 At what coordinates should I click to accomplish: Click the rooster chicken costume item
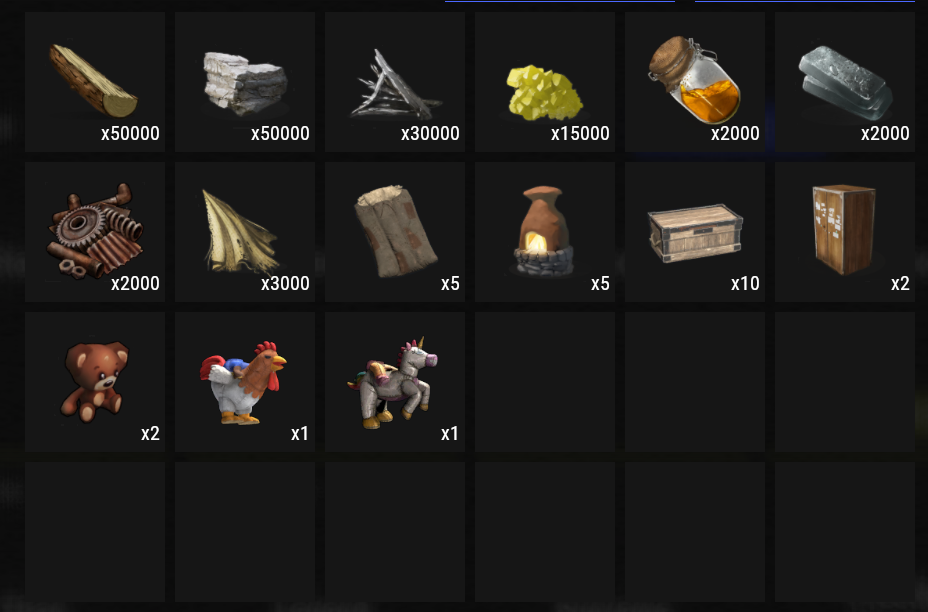[x=244, y=382]
